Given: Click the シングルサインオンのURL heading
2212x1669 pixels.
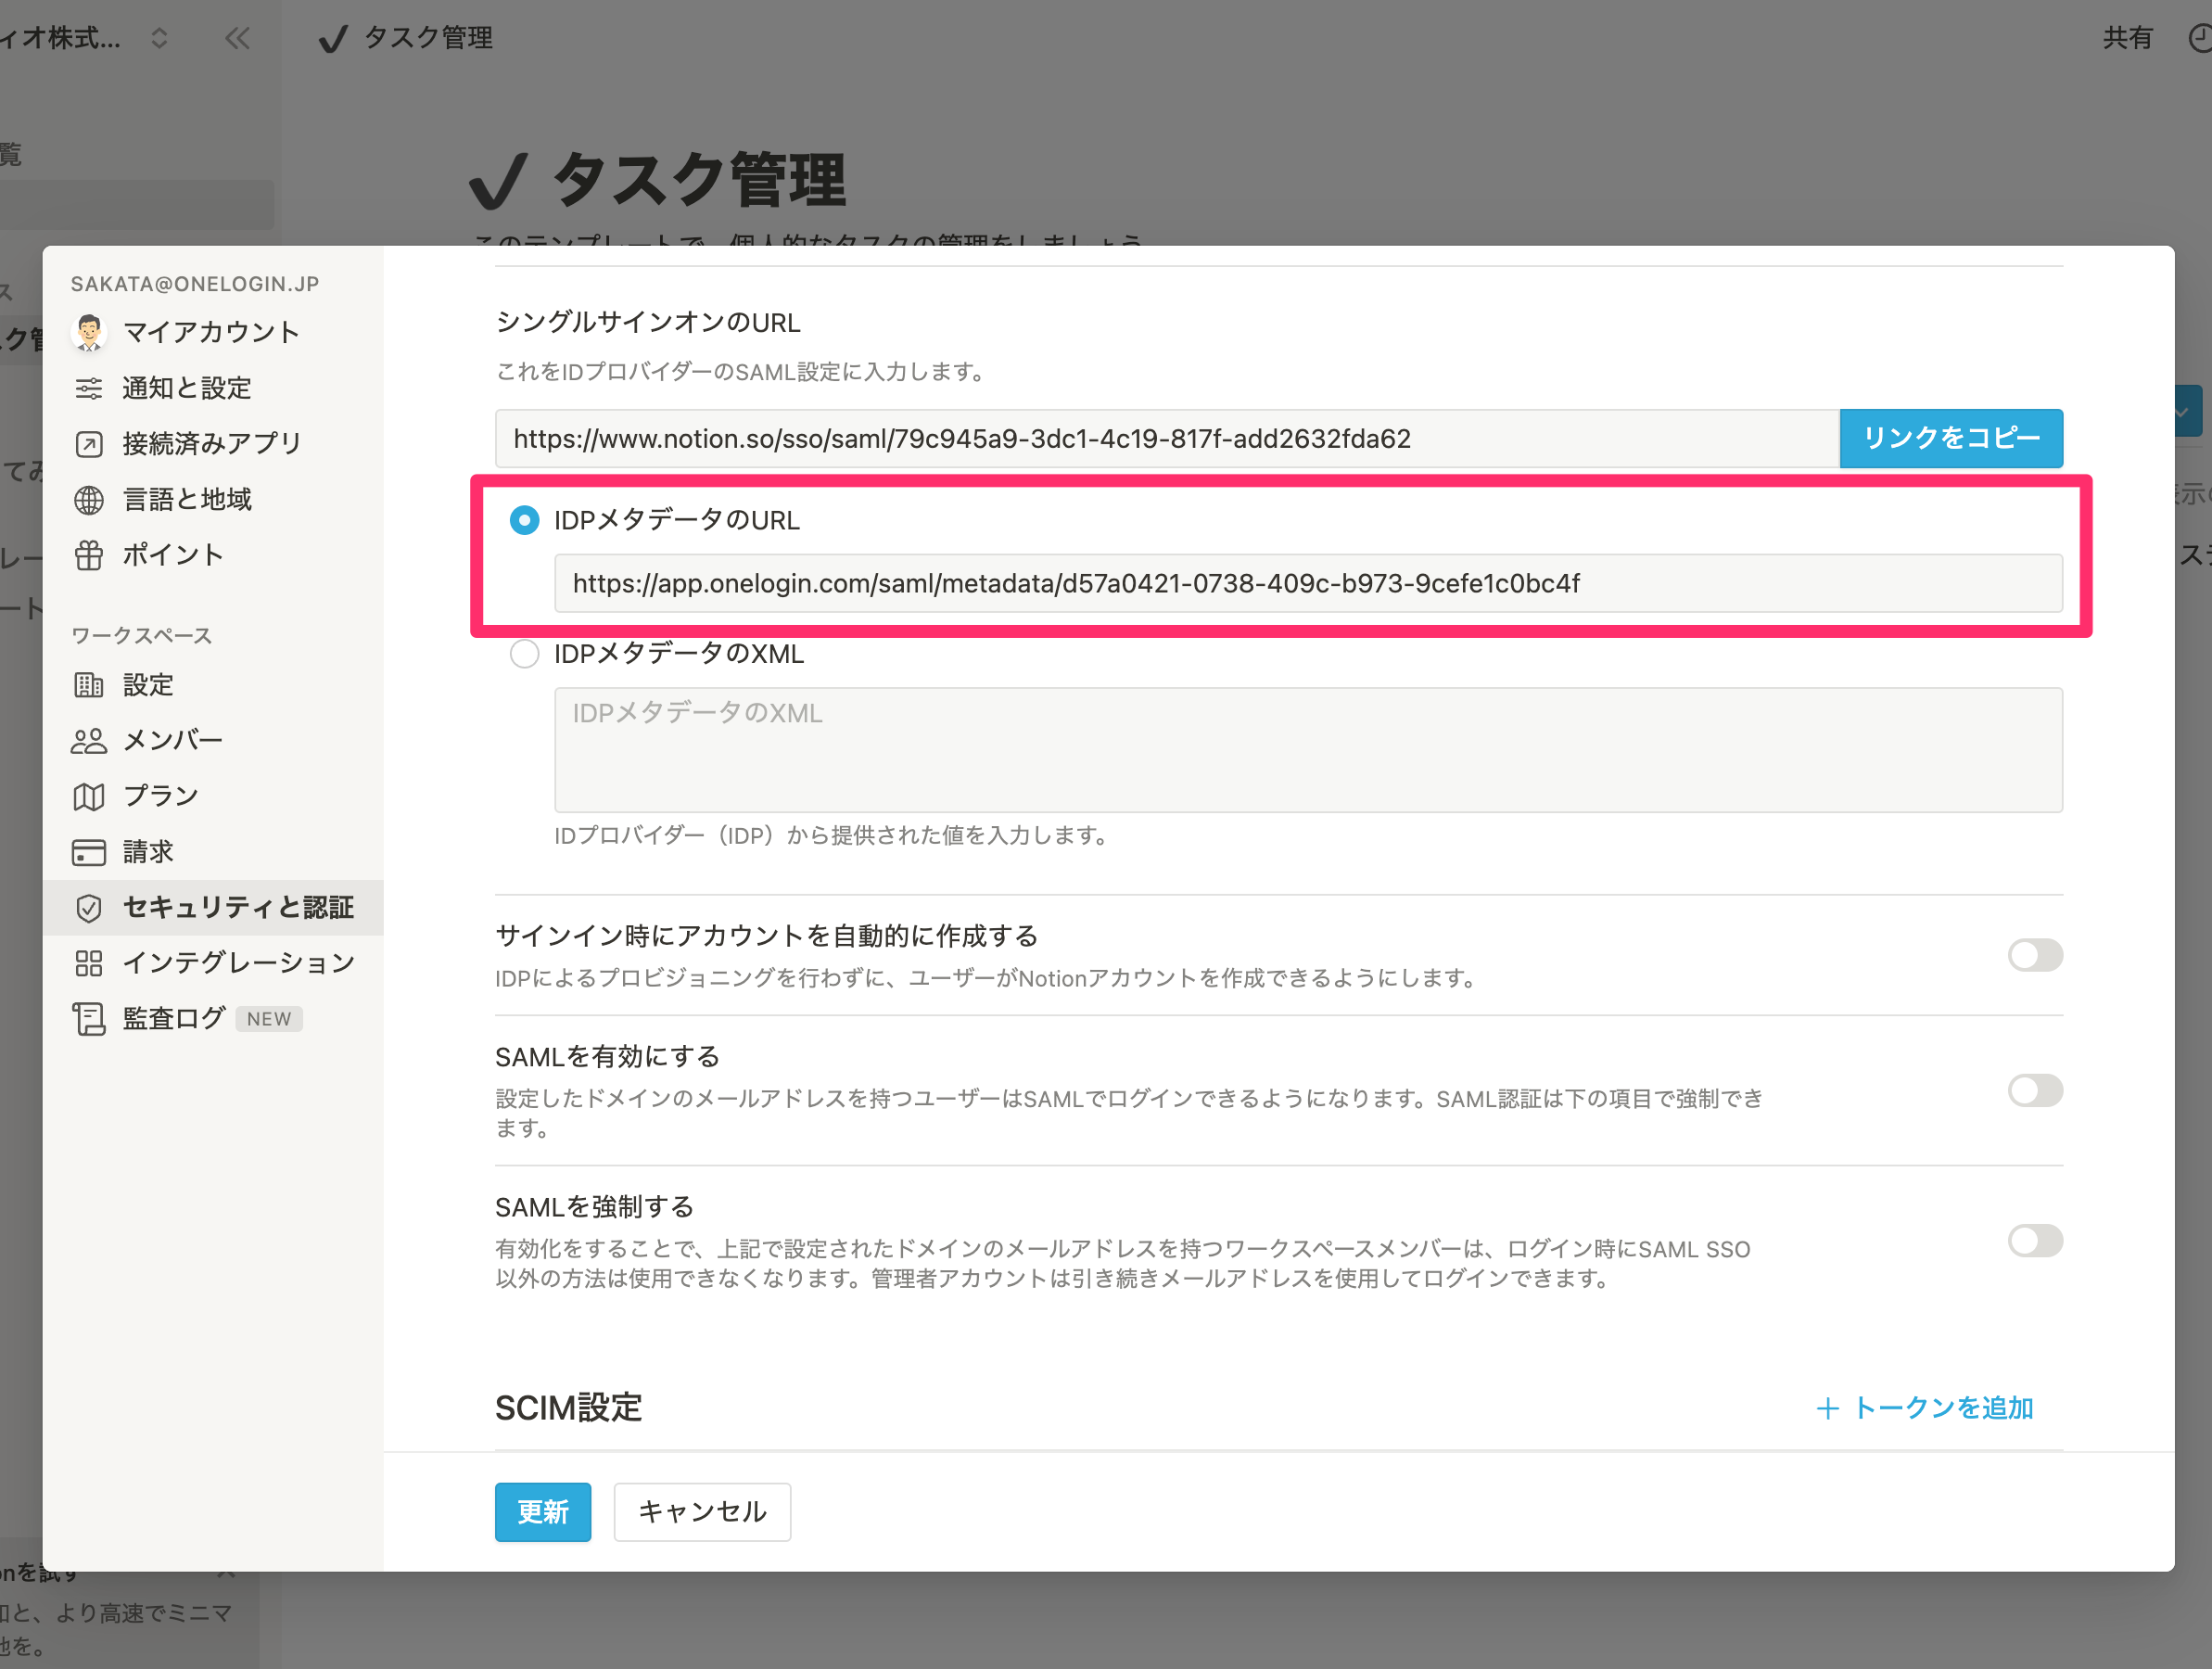Looking at the screenshot, I should pyautogui.click(x=648, y=322).
